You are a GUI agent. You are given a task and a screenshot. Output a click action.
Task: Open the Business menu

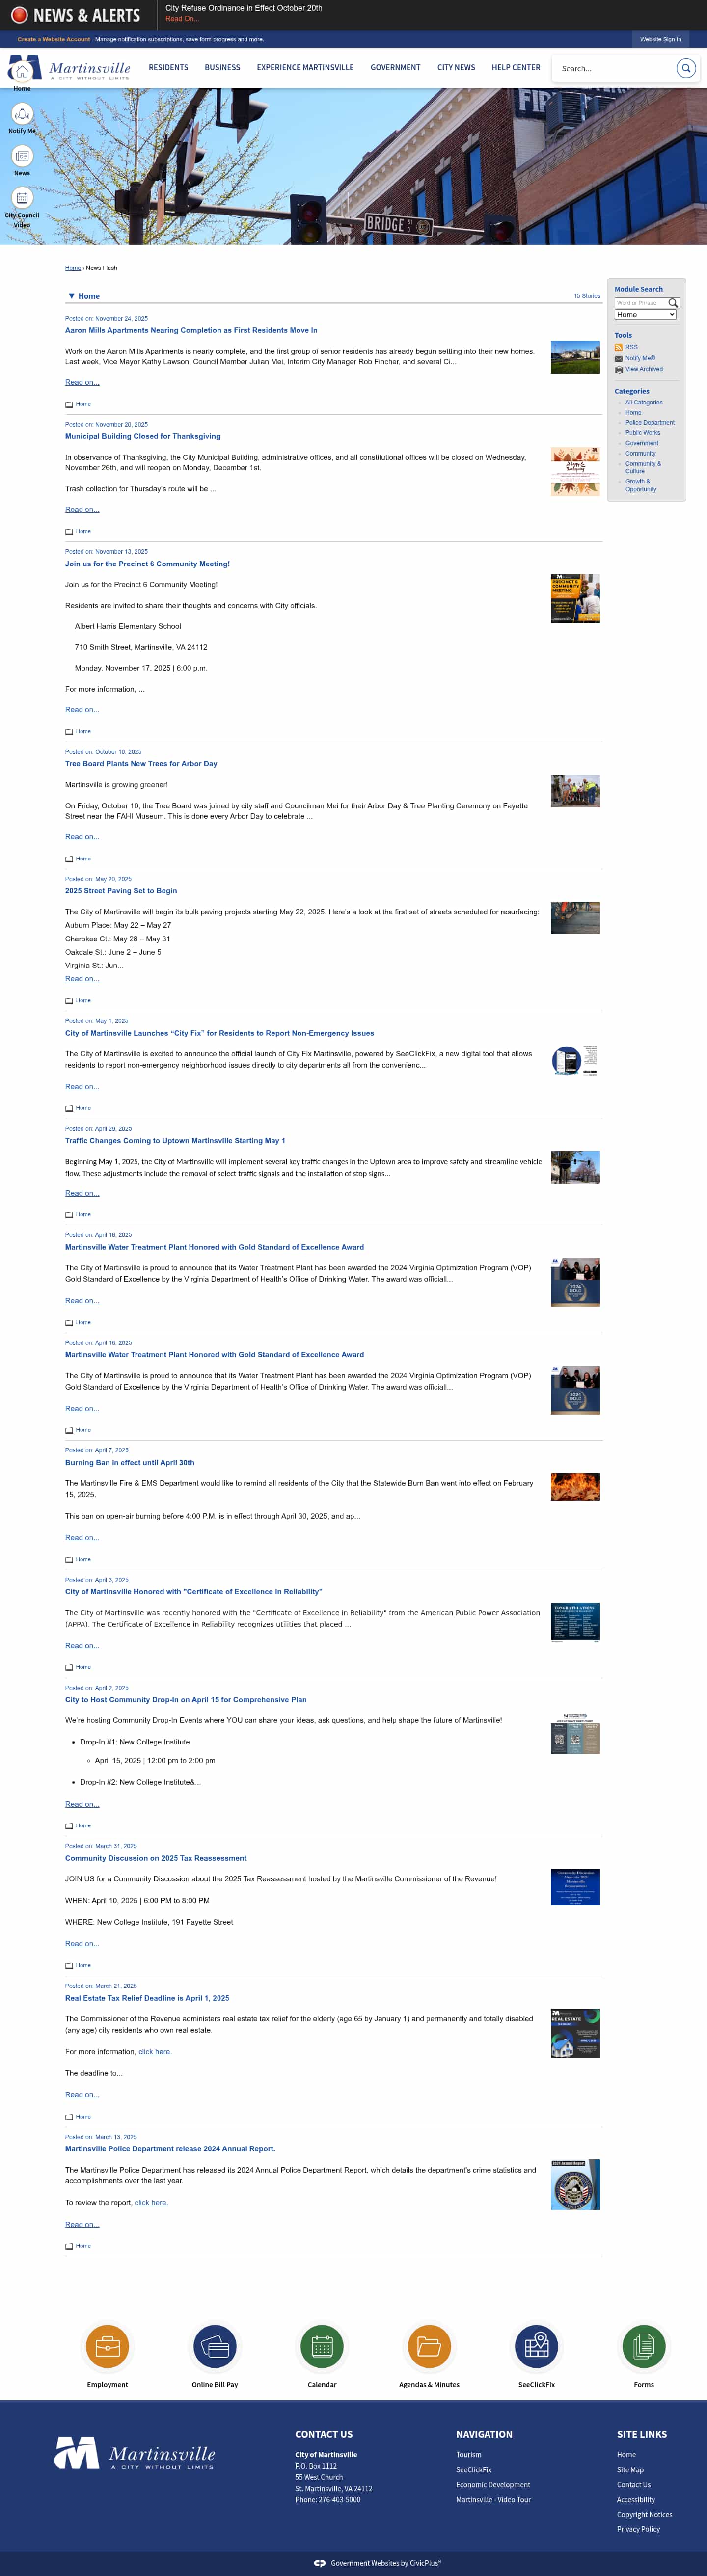pyautogui.click(x=222, y=68)
